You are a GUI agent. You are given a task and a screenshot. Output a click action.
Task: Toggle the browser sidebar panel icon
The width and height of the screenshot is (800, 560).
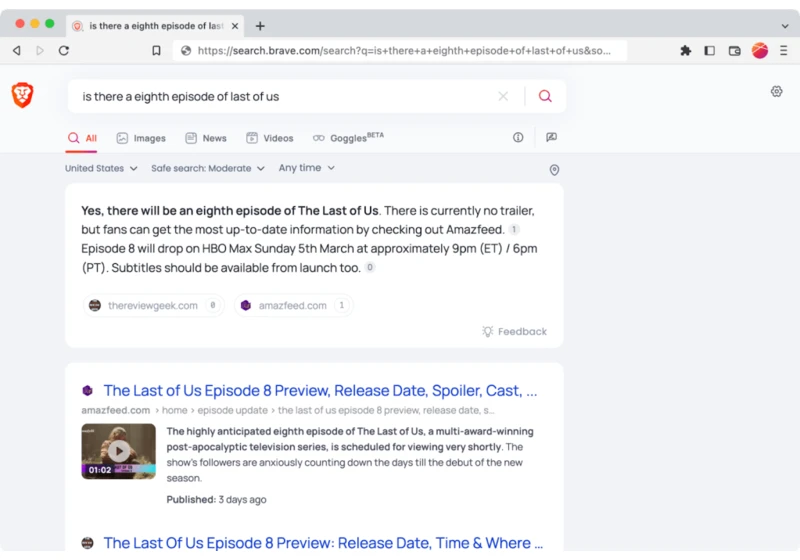[709, 50]
